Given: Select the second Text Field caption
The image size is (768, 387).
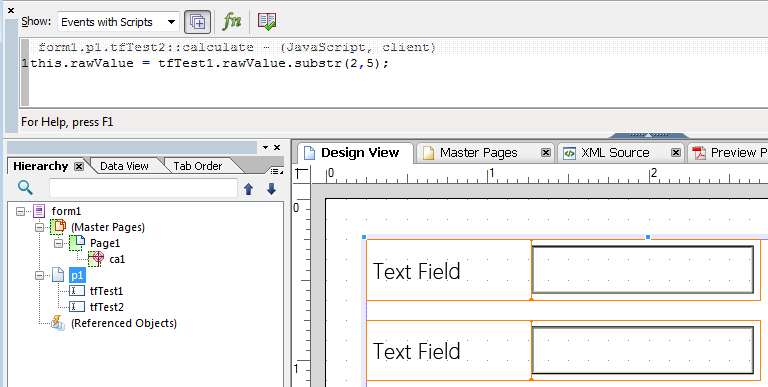Looking at the screenshot, I should point(416,351).
